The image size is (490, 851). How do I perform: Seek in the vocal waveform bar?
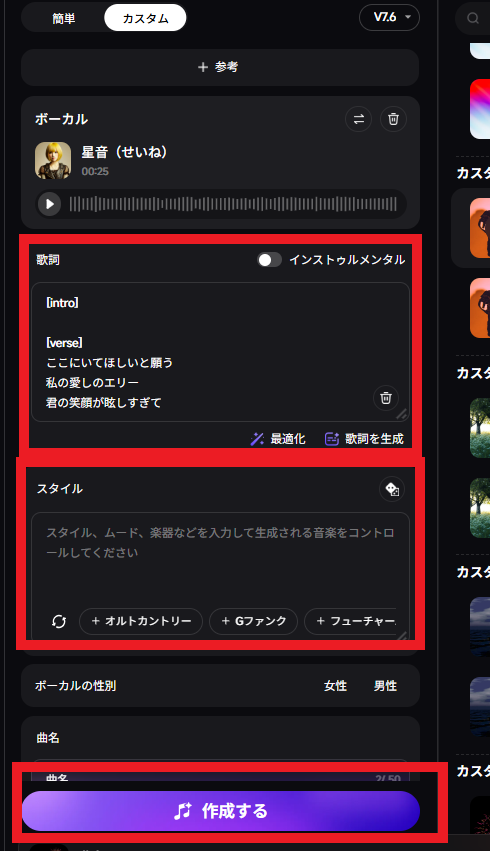point(233,204)
